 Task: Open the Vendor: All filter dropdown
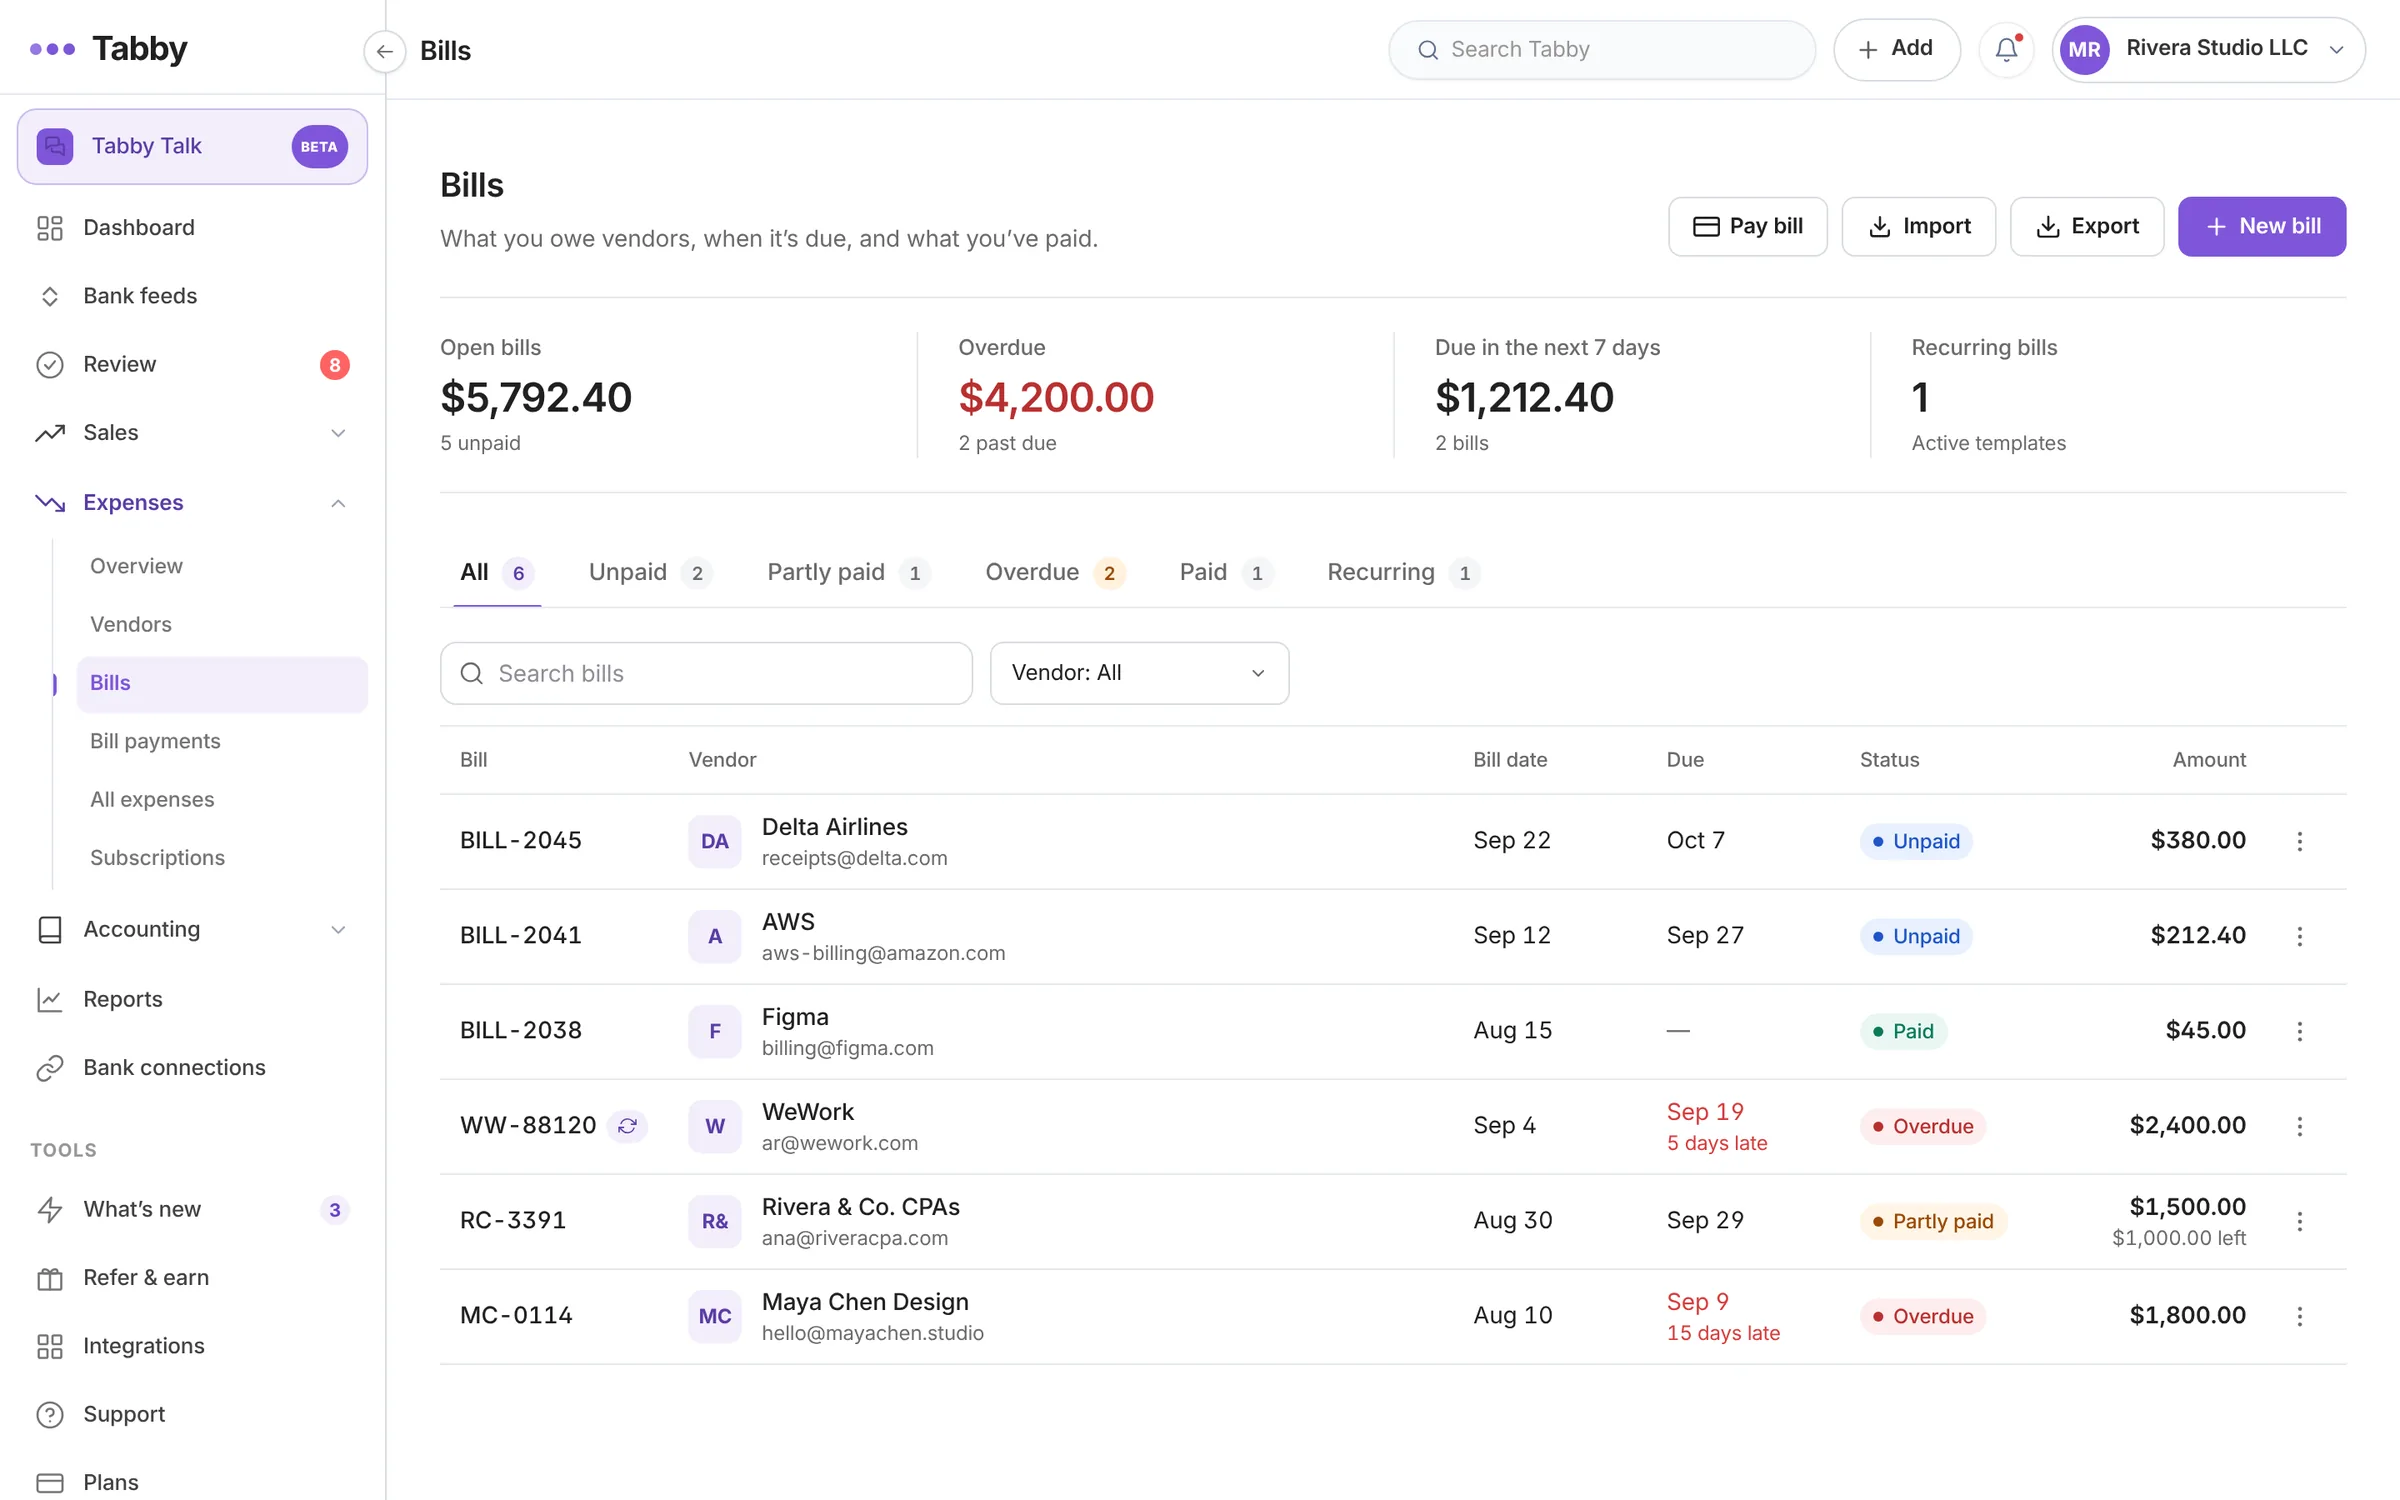pos(1139,673)
